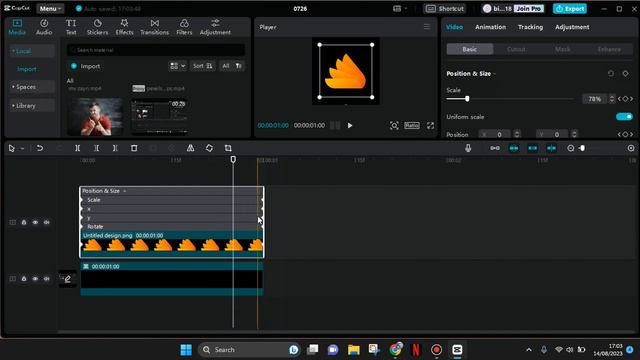Click the rotate tool in timeline toolbar

(x=209, y=148)
